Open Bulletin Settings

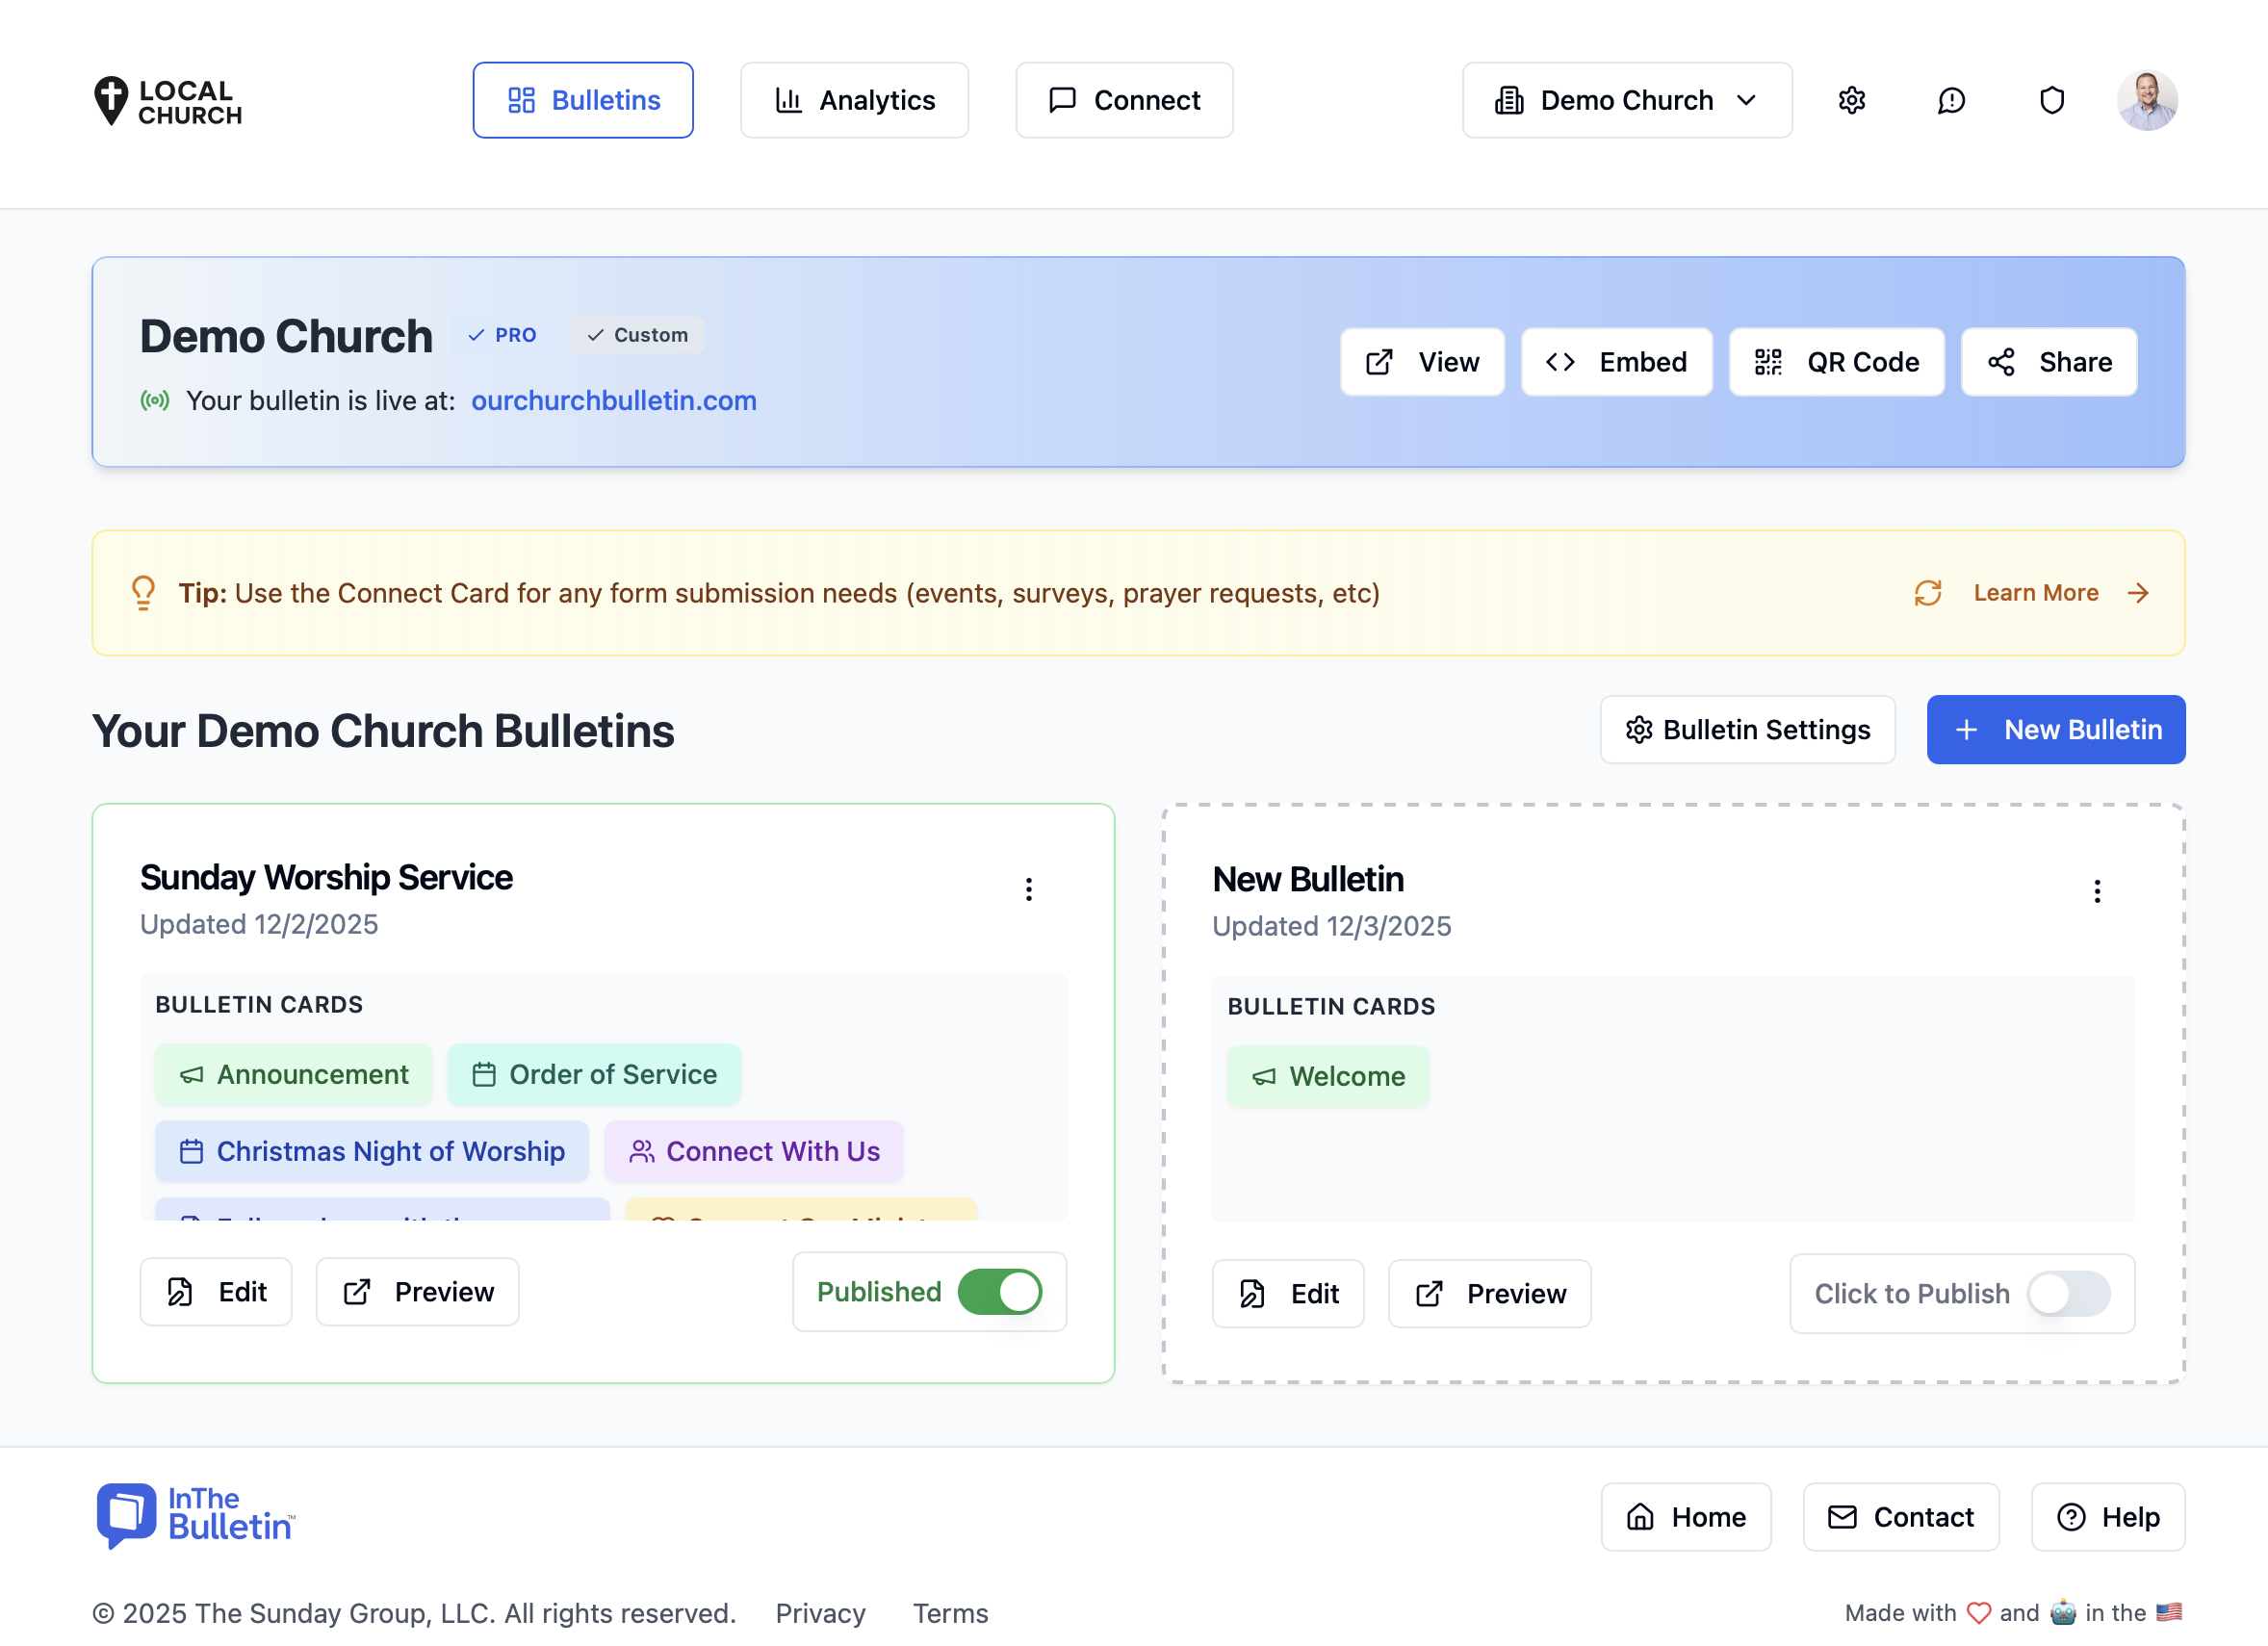(1746, 729)
